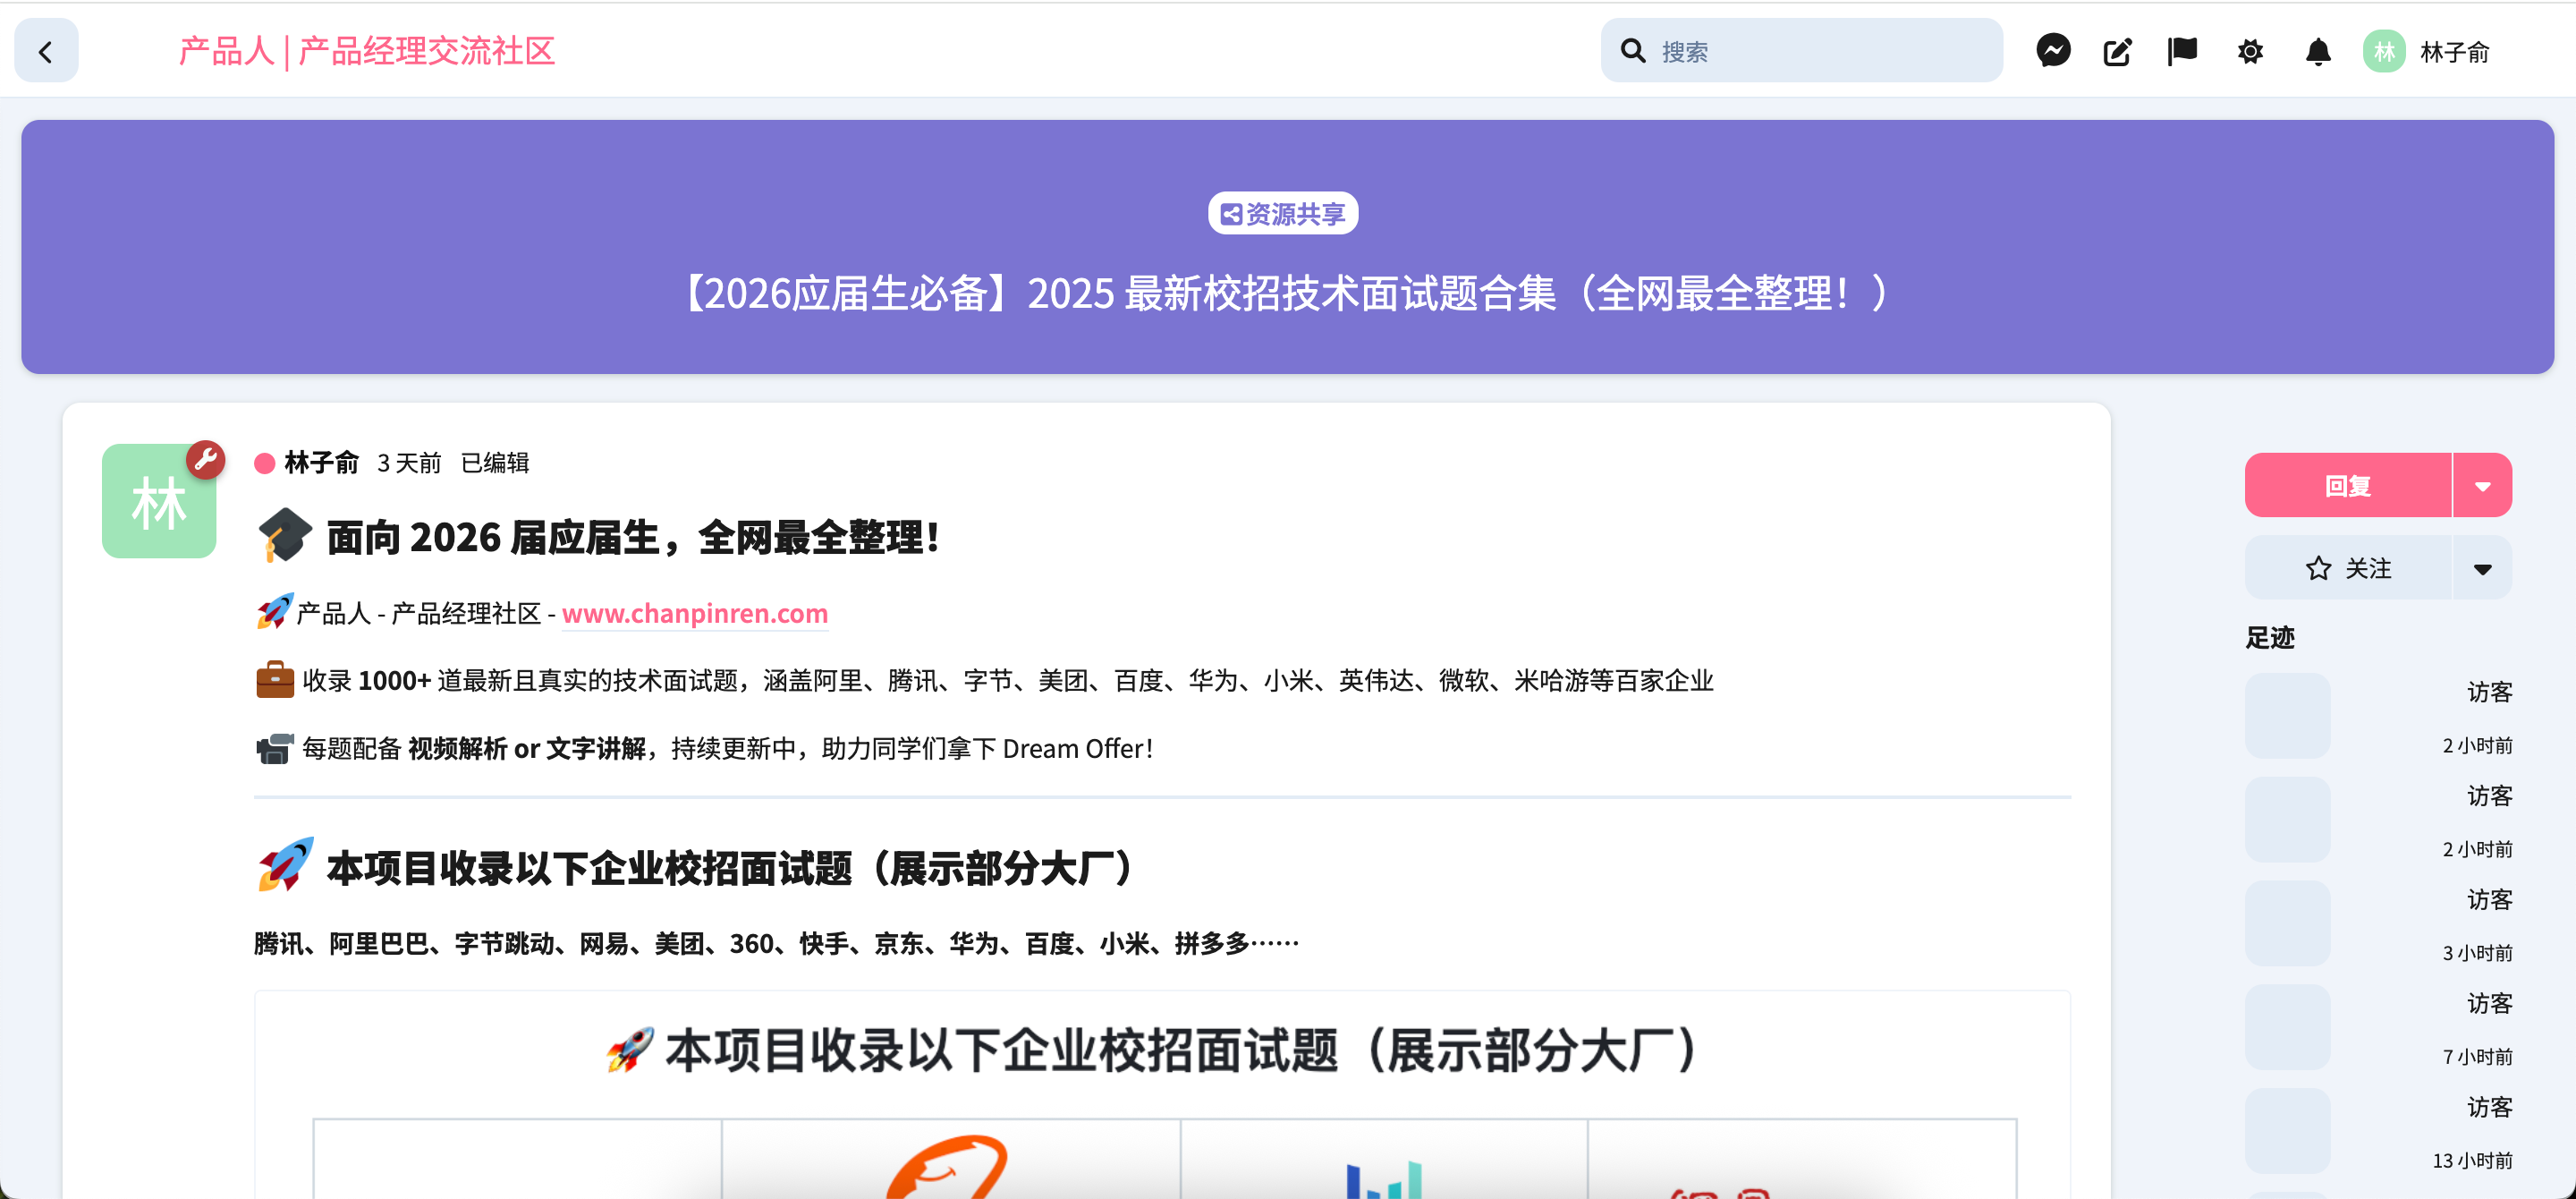
Task: Click the green 林 avatar in header
Action: (x=2383, y=51)
